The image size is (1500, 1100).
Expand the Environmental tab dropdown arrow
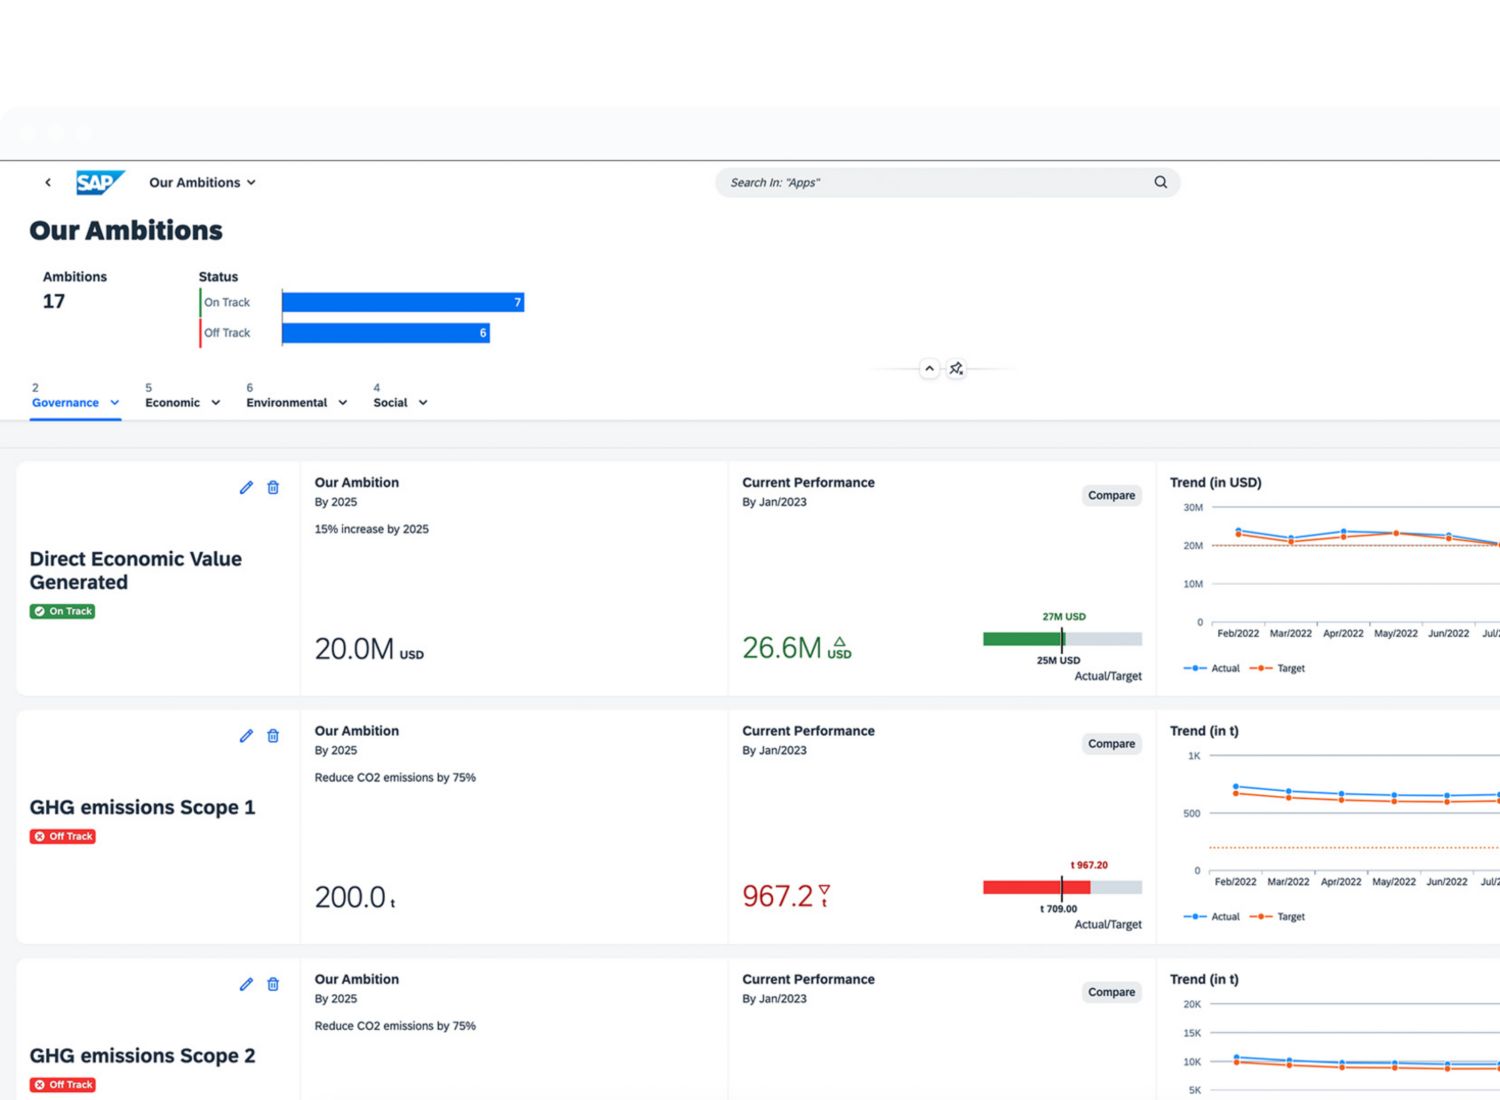[x=343, y=403]
